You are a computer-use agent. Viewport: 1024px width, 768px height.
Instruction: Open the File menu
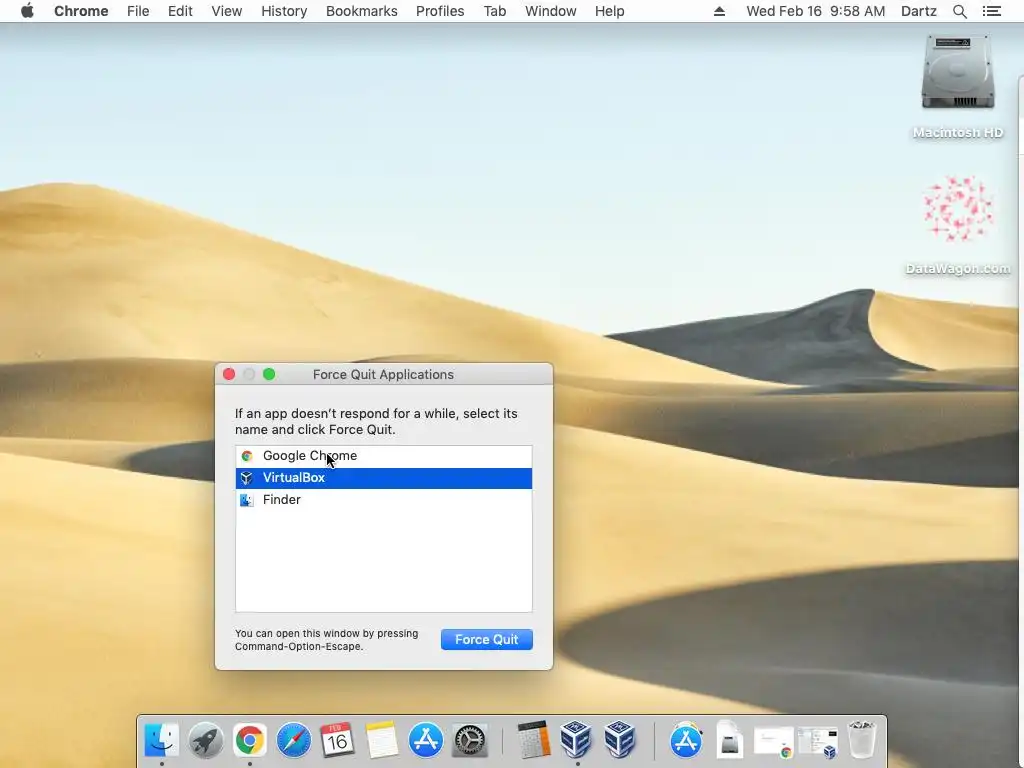coord(138,11)
